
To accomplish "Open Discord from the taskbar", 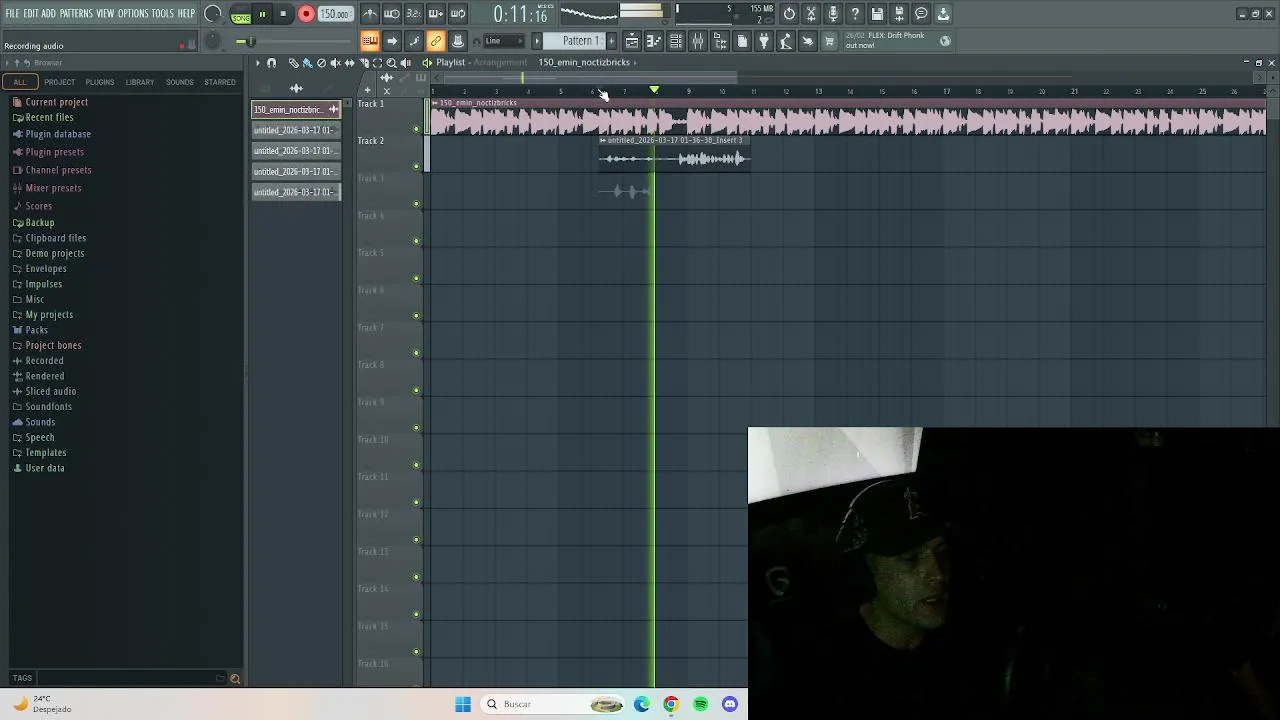I will pos(730,704).
